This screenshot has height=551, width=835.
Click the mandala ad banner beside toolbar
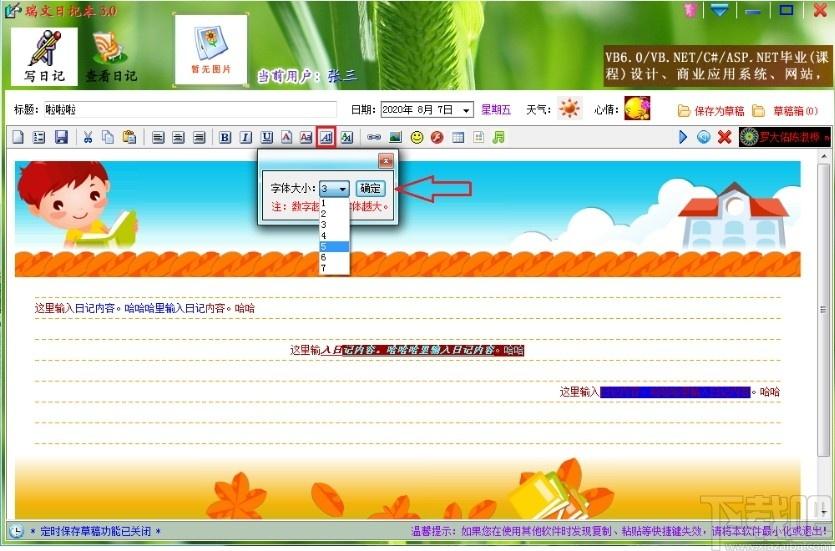pos(785,137)
